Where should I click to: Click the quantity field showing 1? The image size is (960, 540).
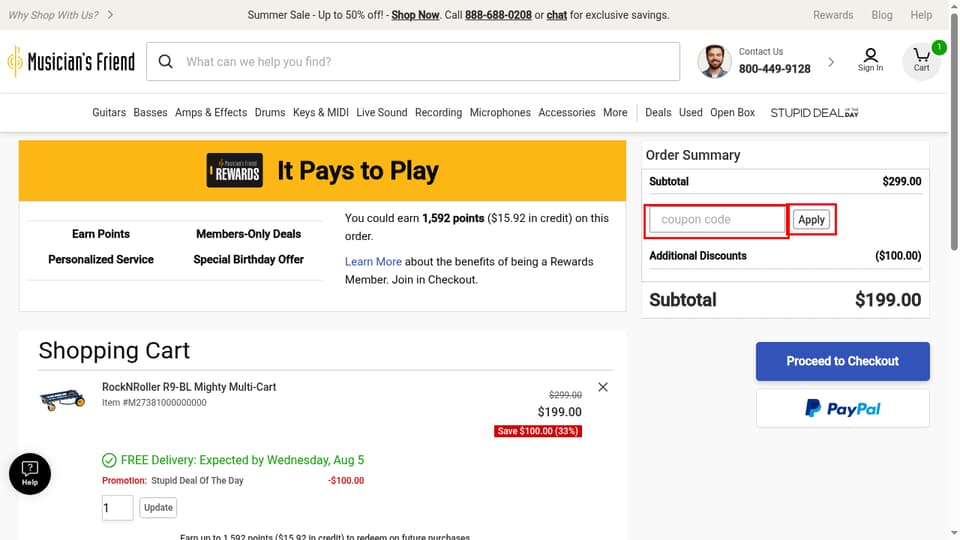[118, 508]
